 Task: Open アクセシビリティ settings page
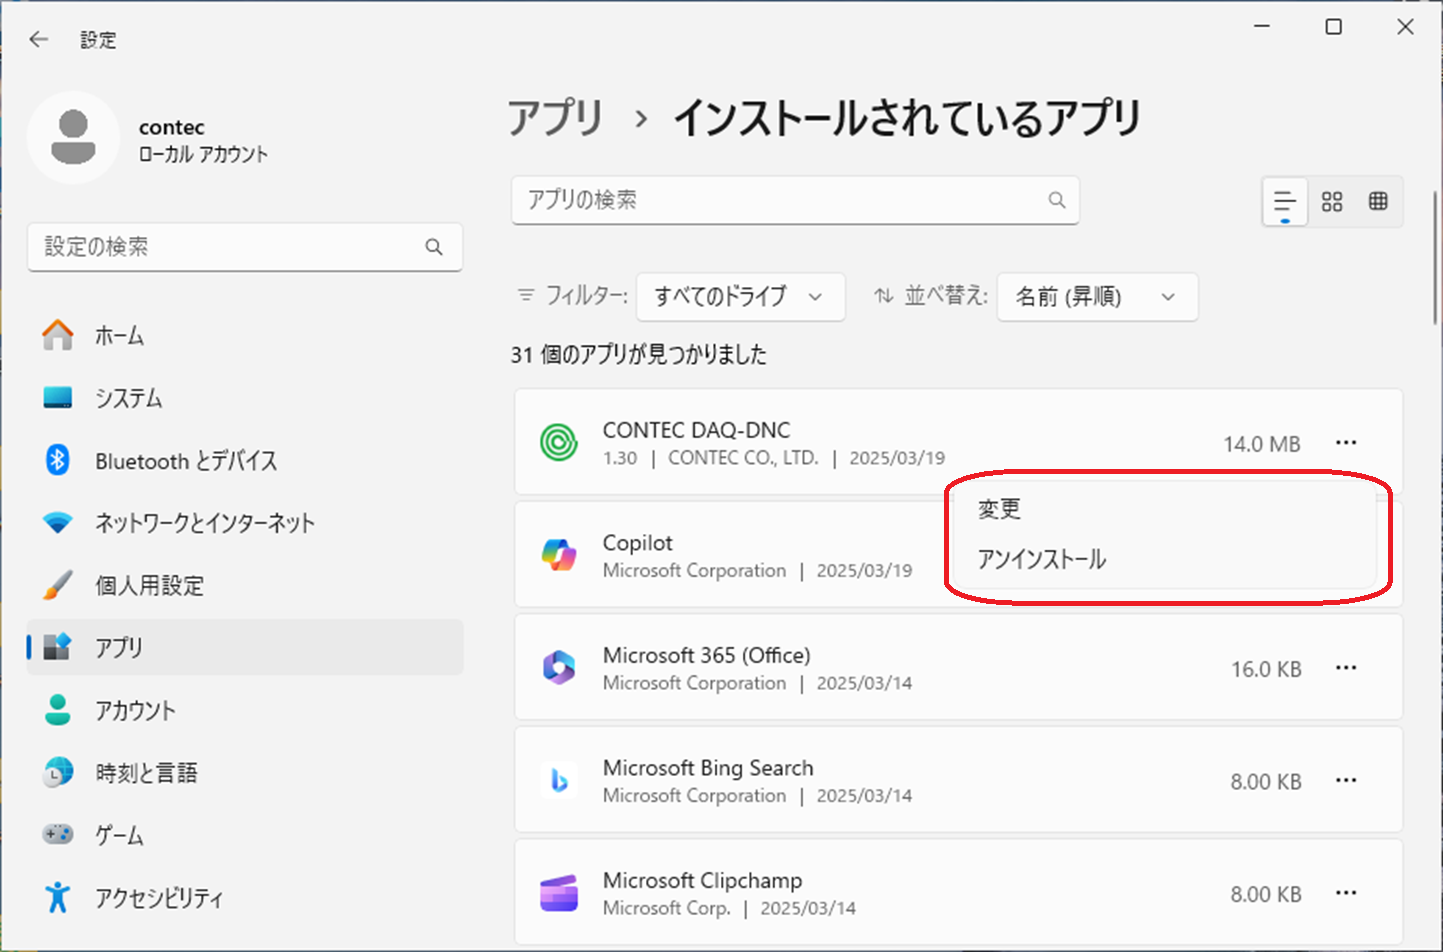tap(245, 897)
